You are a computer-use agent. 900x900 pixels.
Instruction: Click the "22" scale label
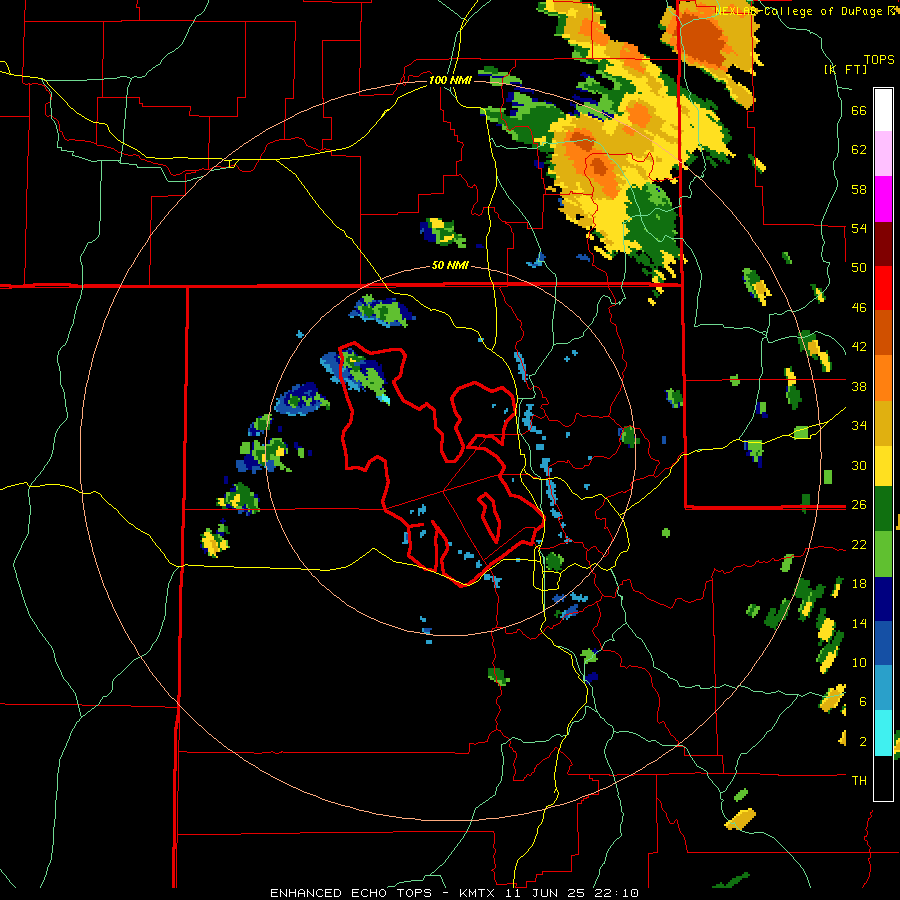859,545
